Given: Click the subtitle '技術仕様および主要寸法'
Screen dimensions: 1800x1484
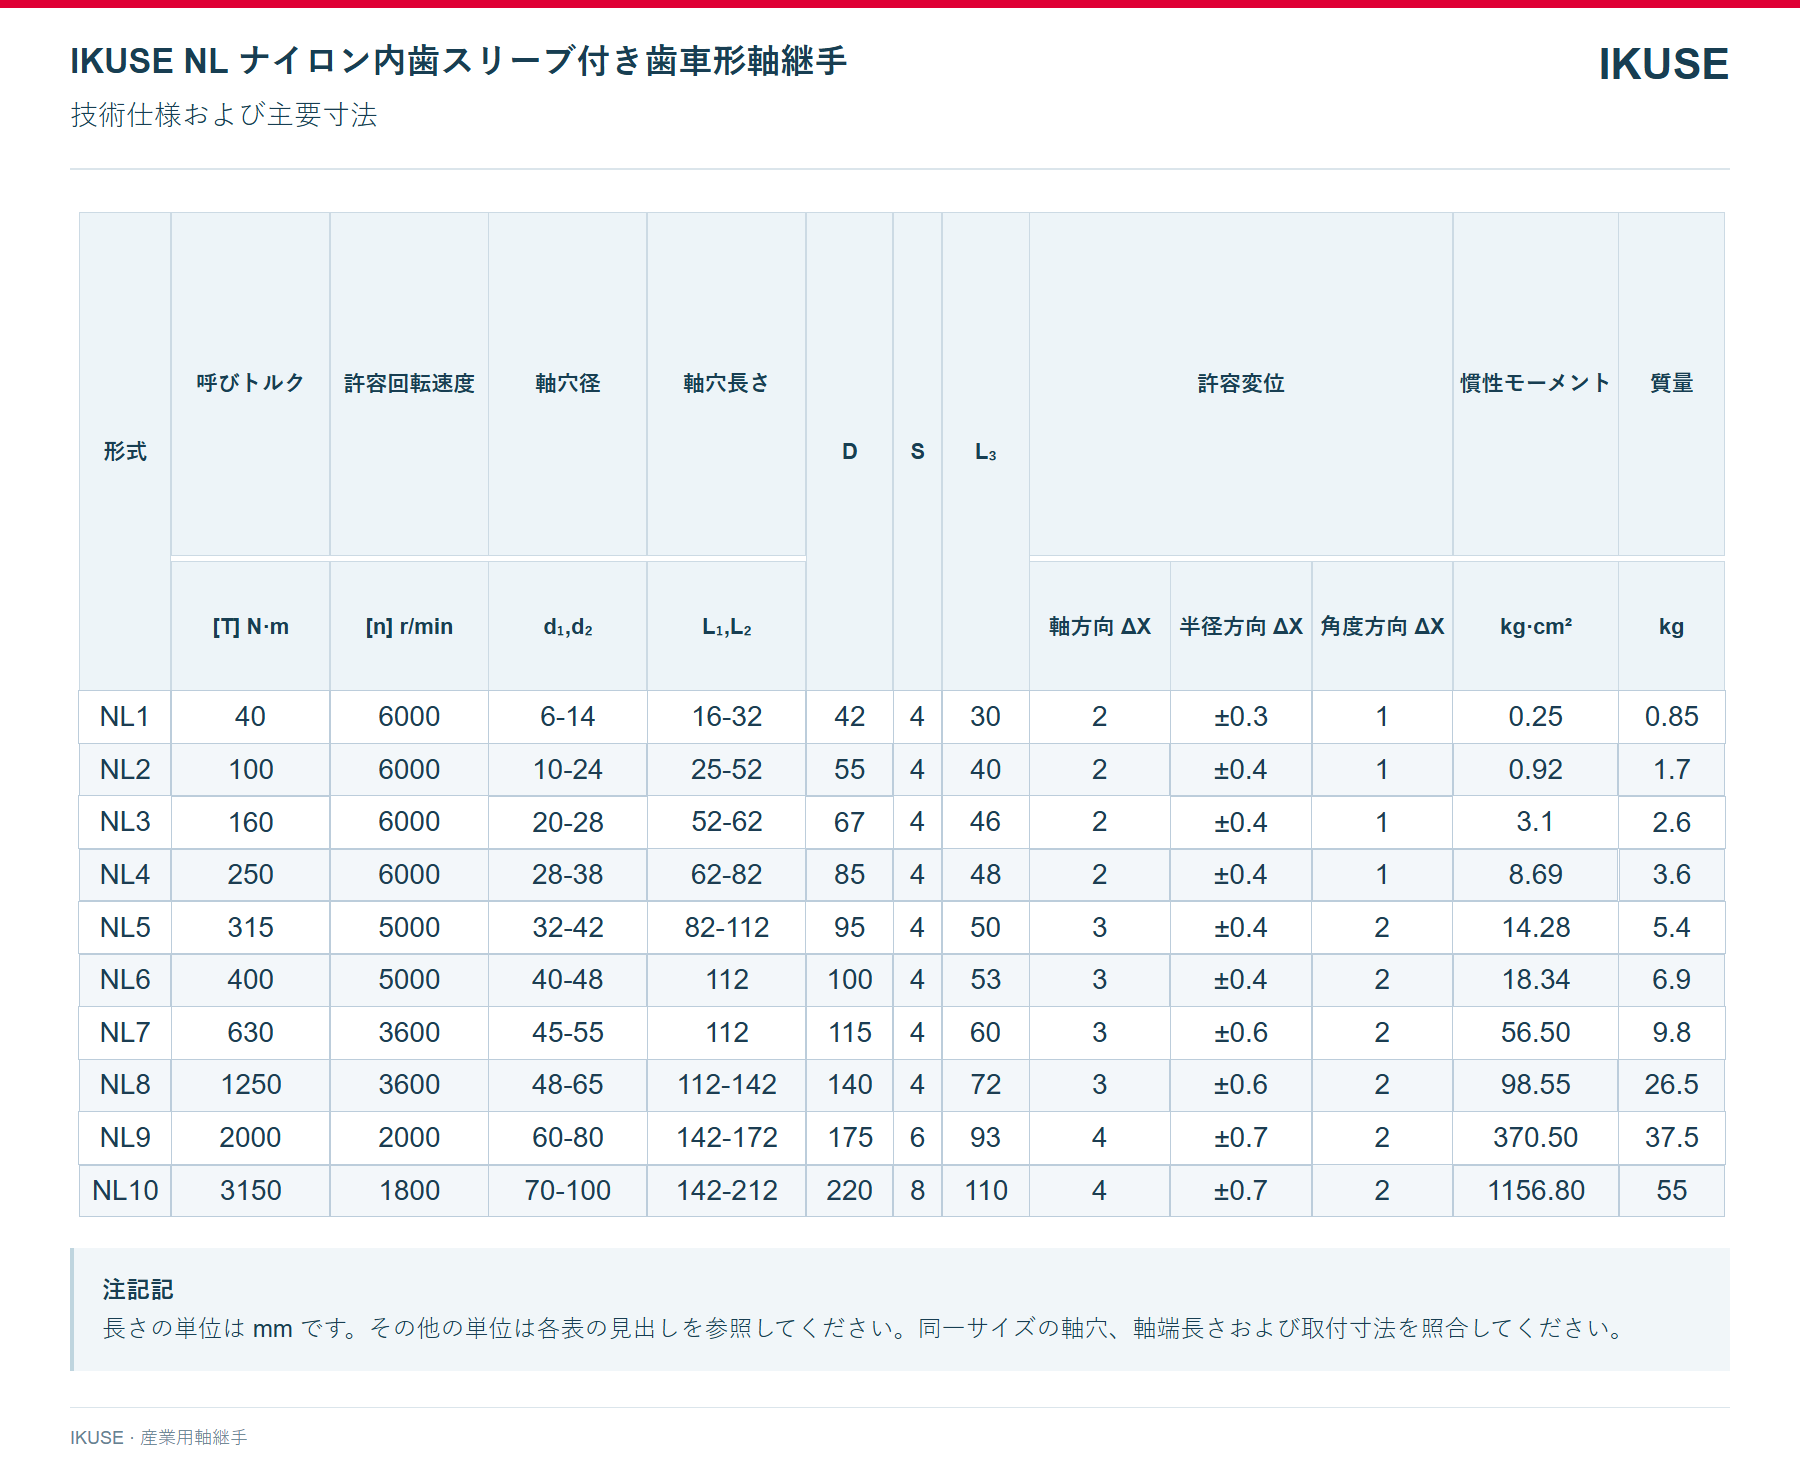Looking at the screenshot, I should click(x=224, y=115).
